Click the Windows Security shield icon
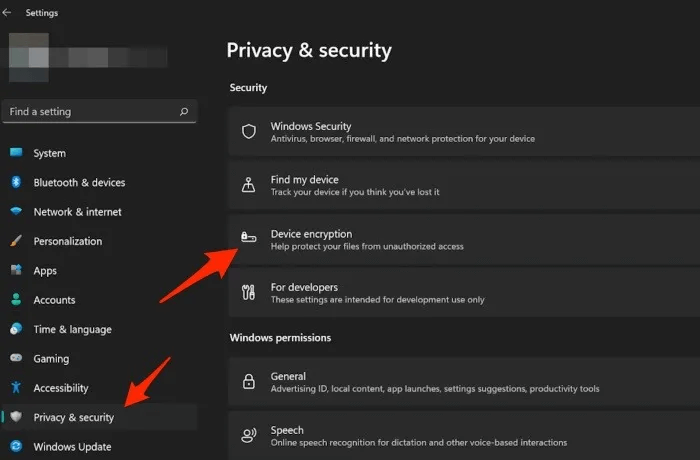Screen dimensions: 700x460 [x=249, y=132]
